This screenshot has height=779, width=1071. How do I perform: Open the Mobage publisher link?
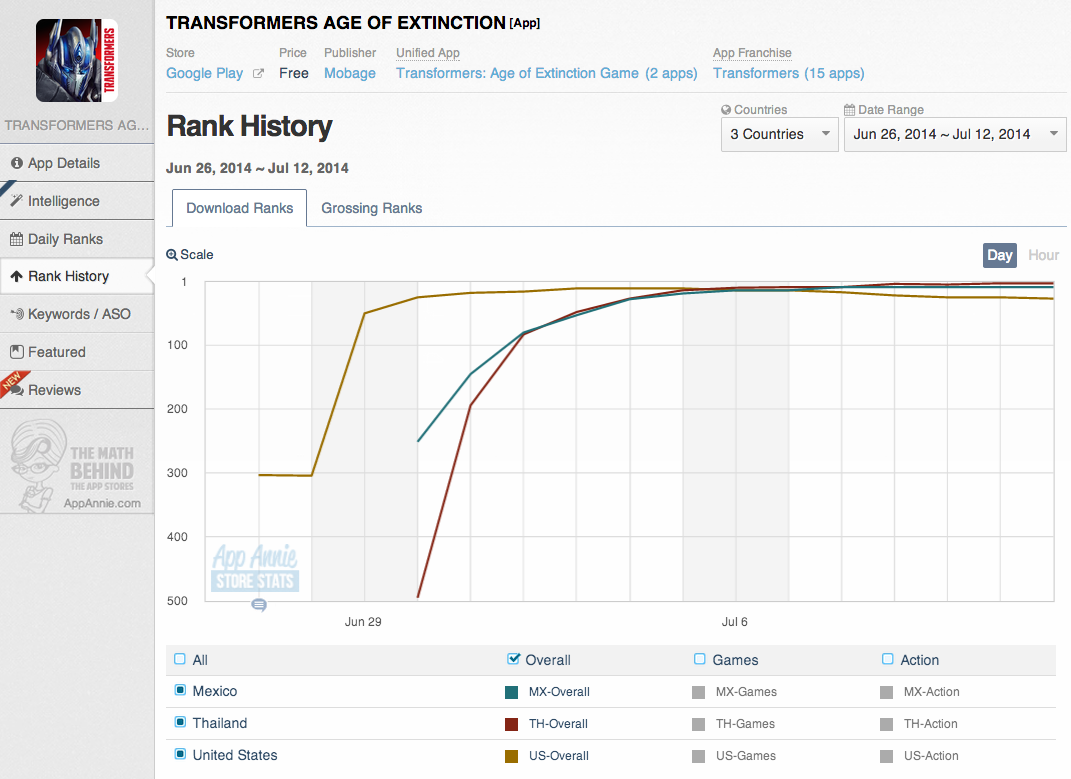pos(350,73)
